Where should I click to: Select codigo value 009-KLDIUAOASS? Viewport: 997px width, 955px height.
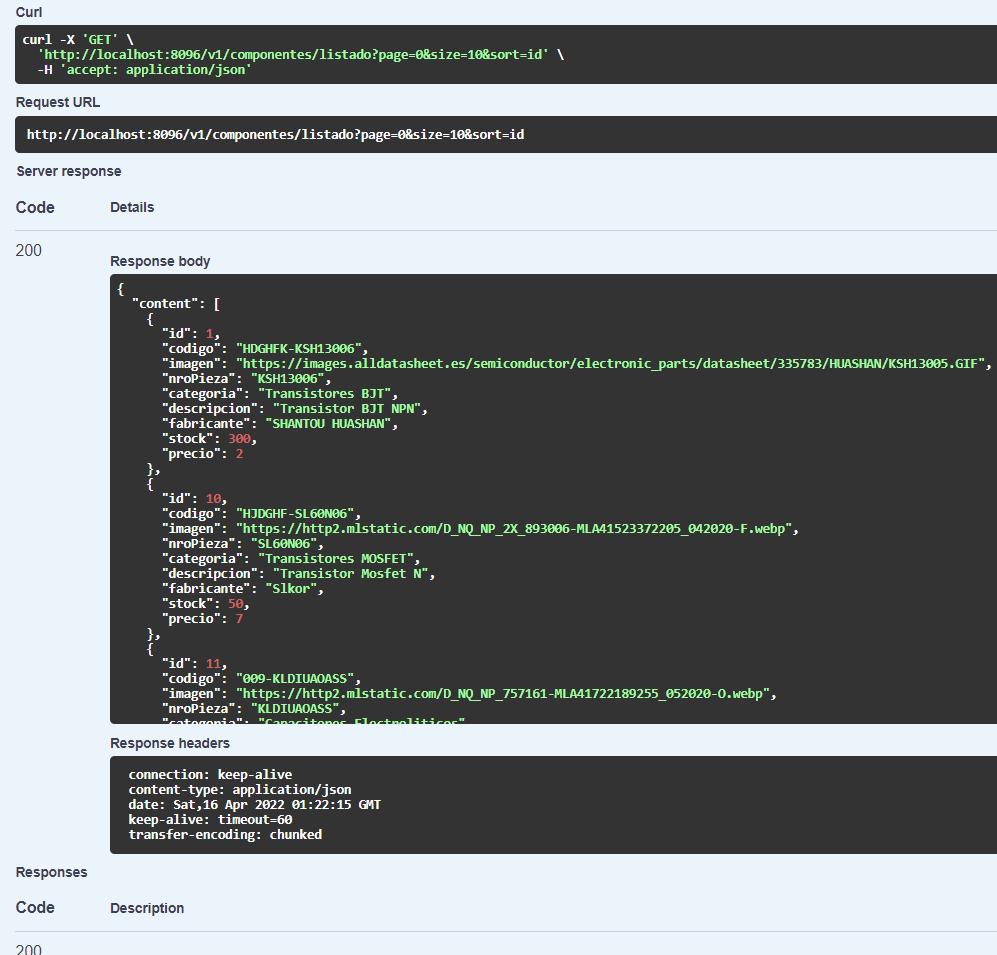[x=295, y=679]
